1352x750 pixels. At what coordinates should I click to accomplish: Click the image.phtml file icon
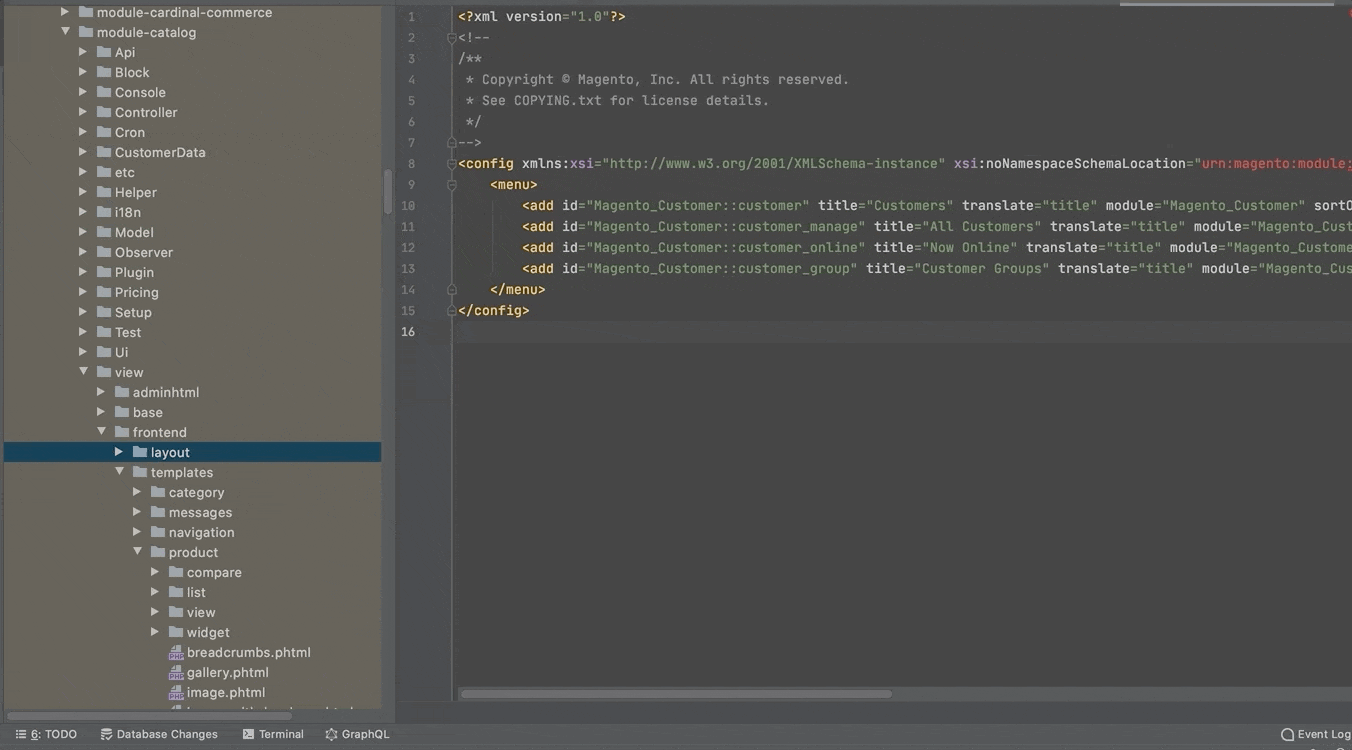(176, 693)
